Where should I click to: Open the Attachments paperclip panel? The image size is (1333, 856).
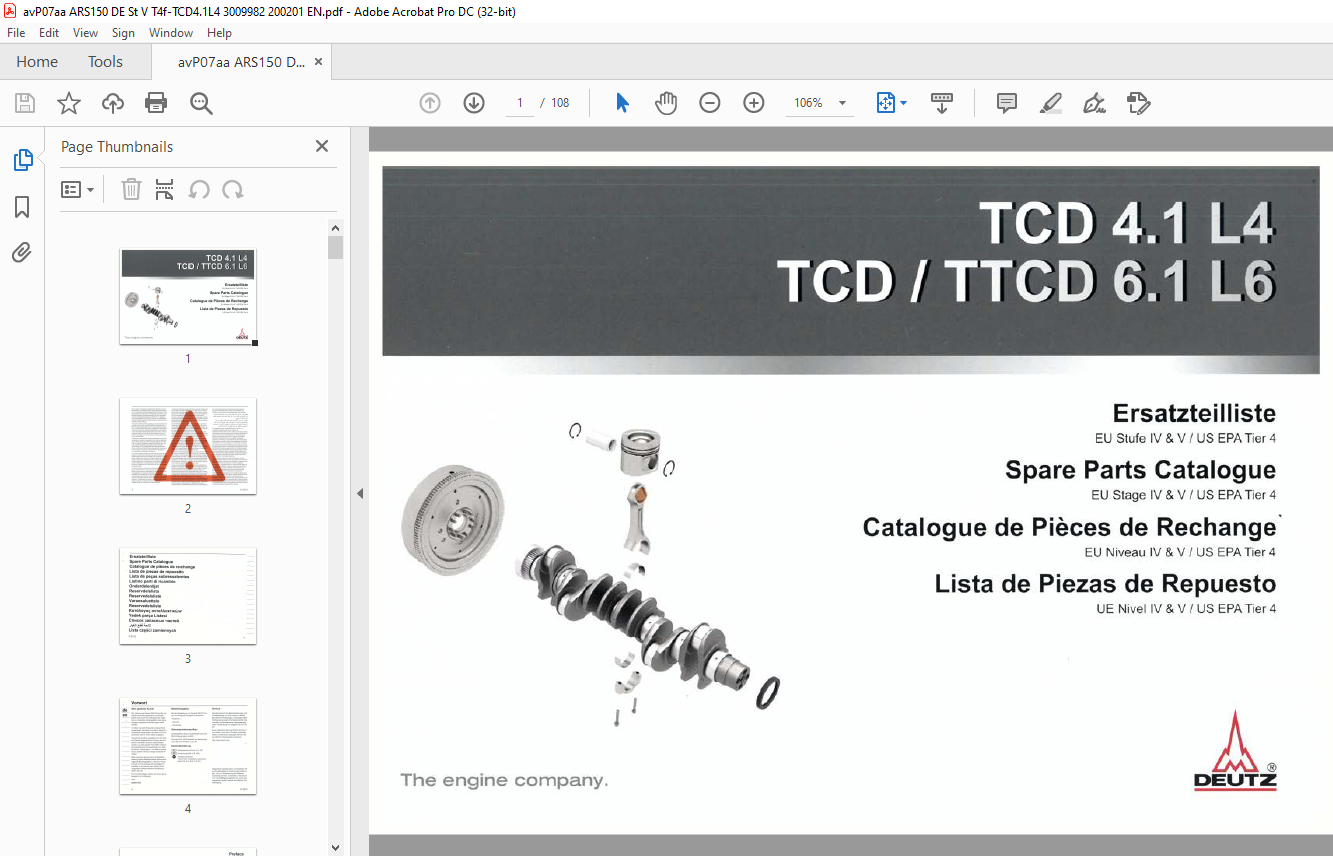(22, 253)
